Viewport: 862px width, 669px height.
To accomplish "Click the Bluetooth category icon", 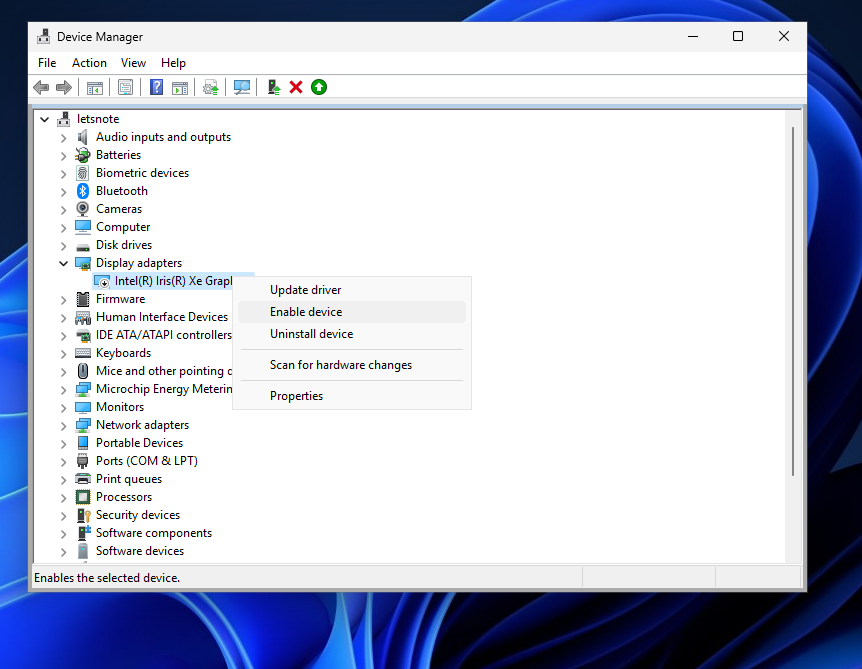I will click(x=82, y=191).
